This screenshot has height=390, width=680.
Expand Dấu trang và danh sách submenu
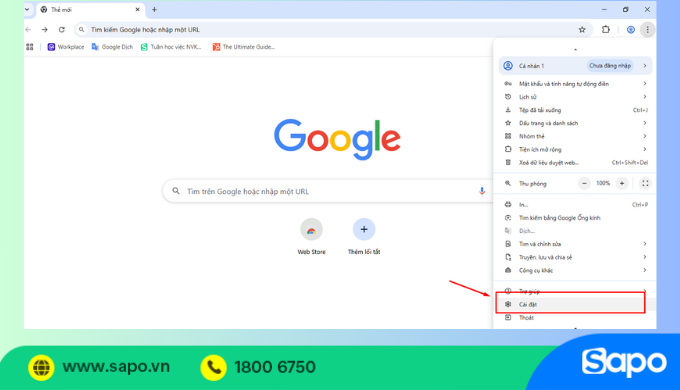(575, 123)
